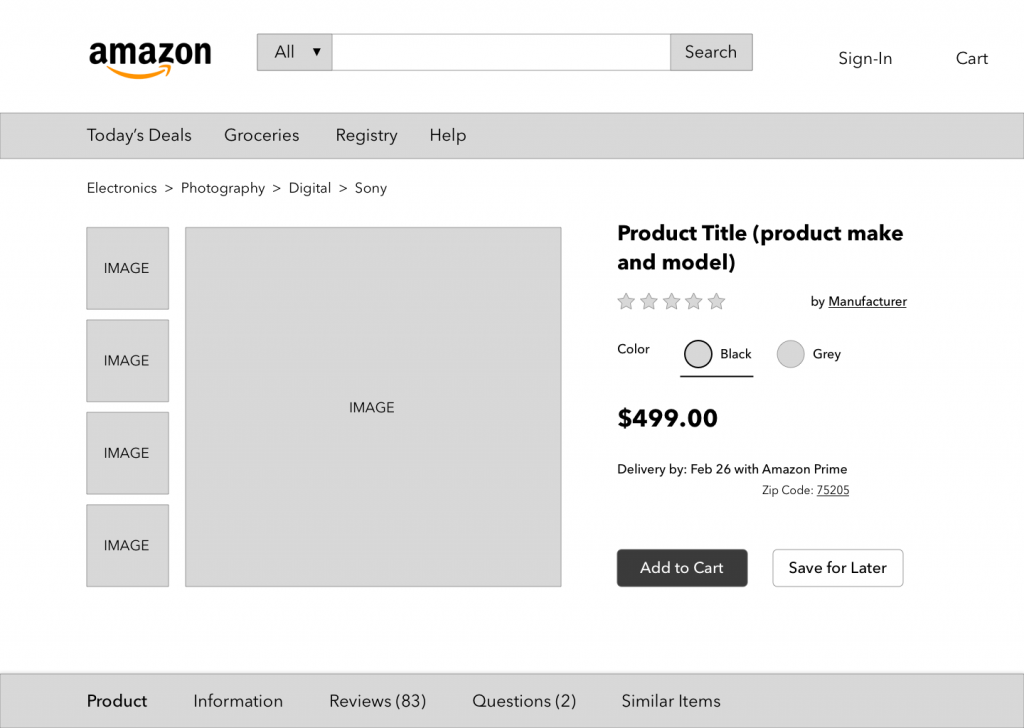1024x728 pixels.
Task: Click the 75205 zip code link
Action: 832,490
